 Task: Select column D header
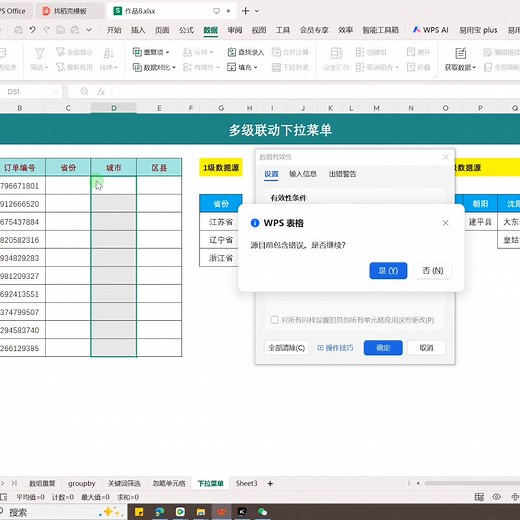click(114, 108)
